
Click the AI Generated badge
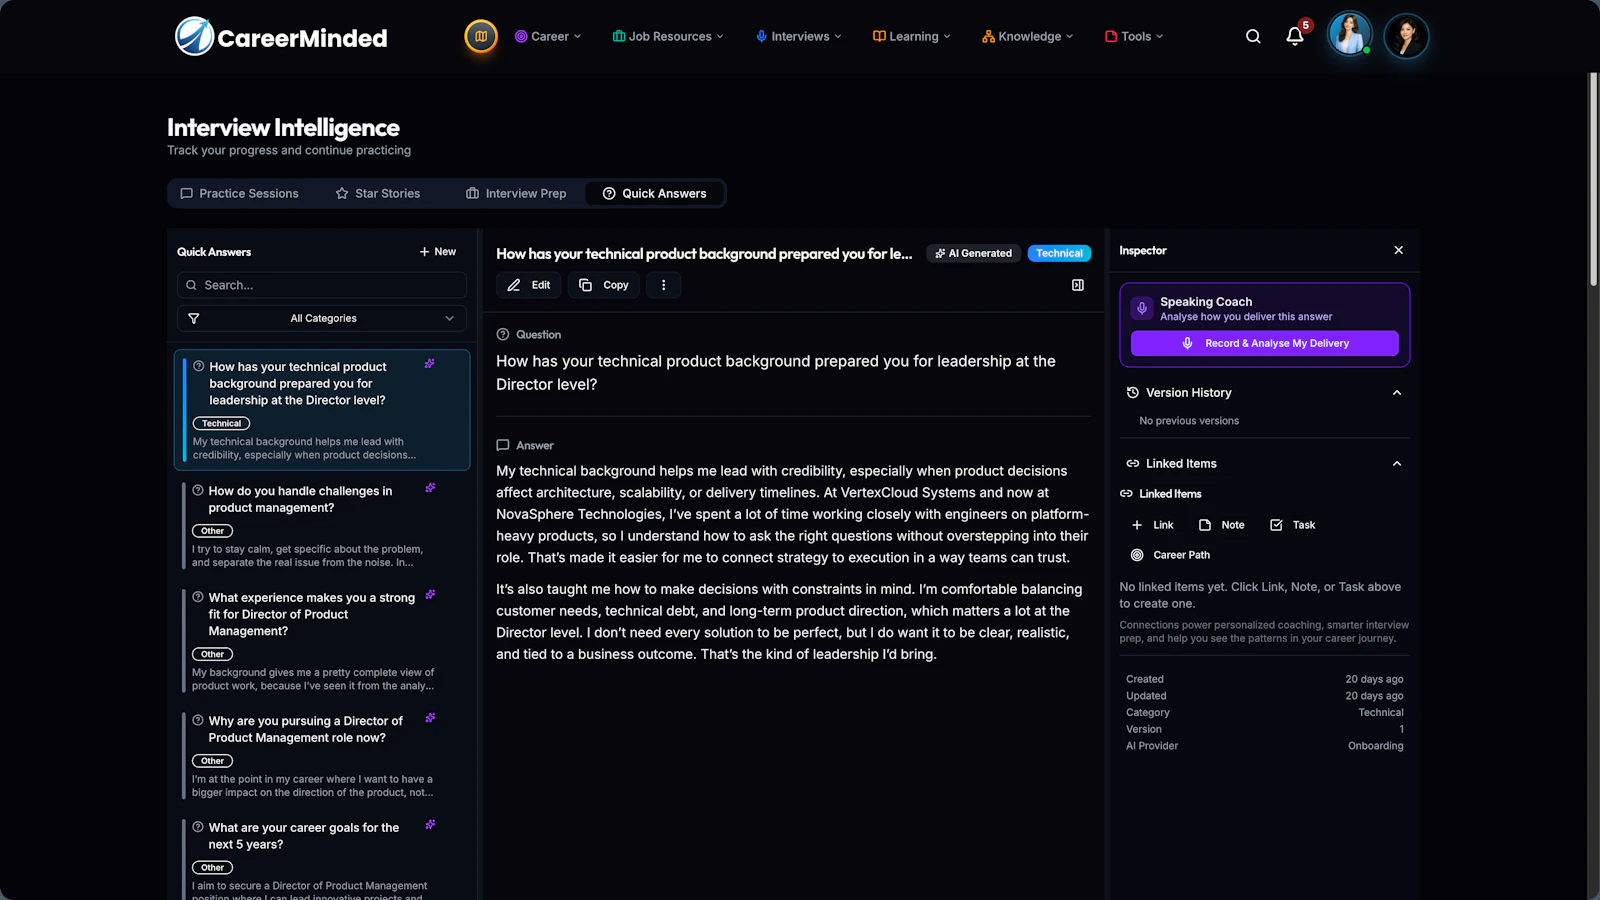[x=974, y=254]
